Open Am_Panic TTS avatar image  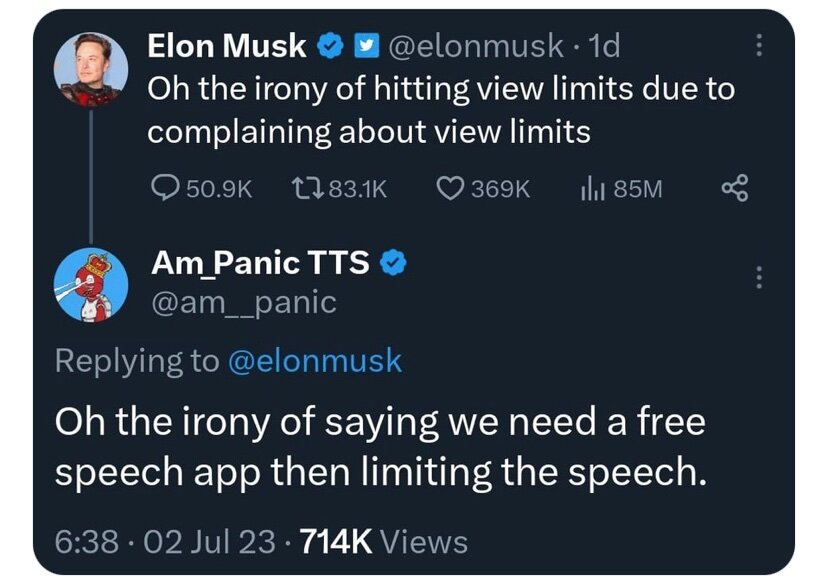[x=91, y=283]
